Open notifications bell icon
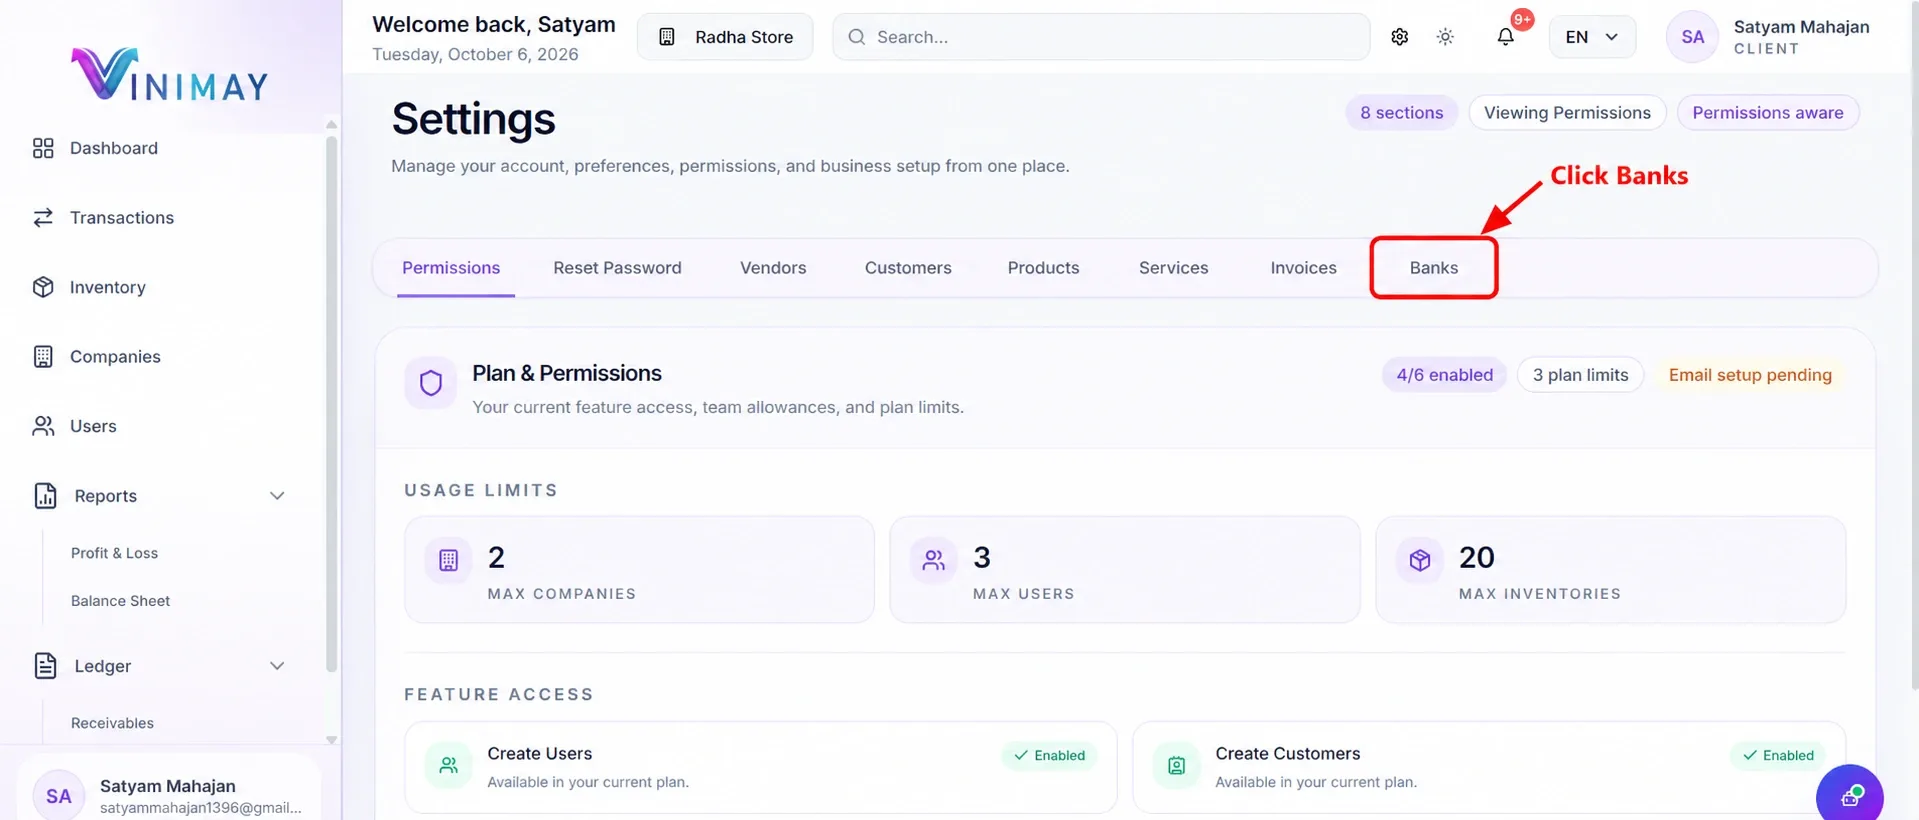This screenshot has height=820, width=1919. (1505, 37)
